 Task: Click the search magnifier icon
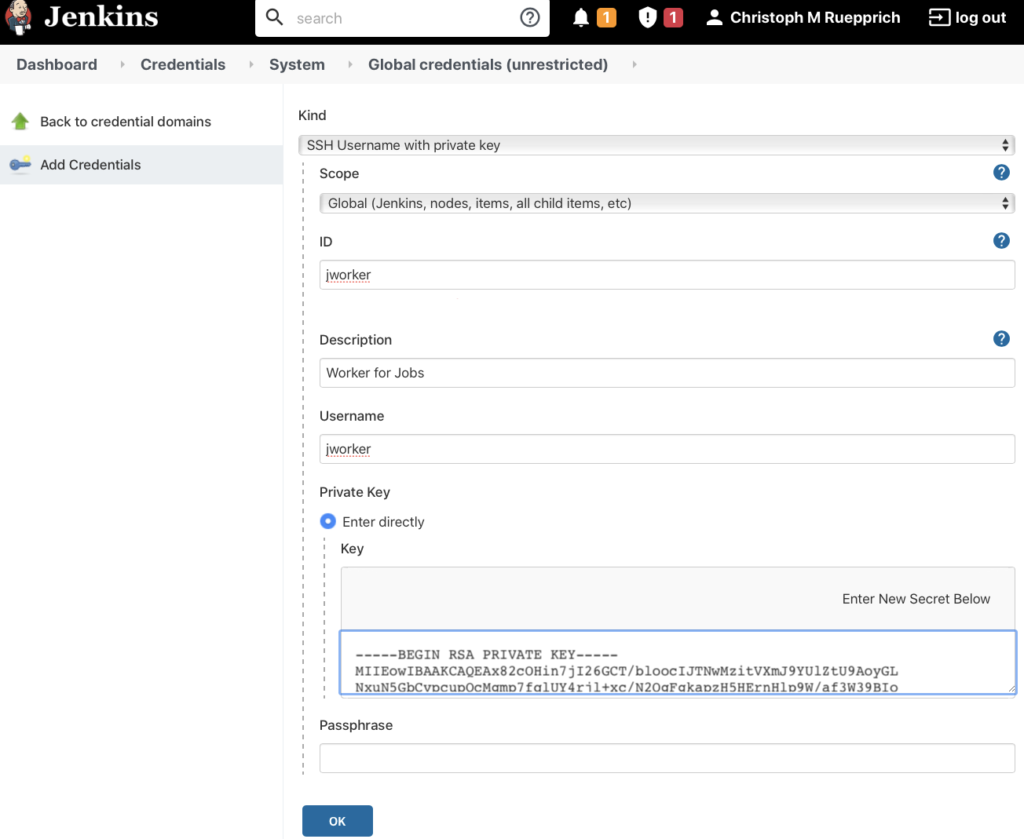275,17
